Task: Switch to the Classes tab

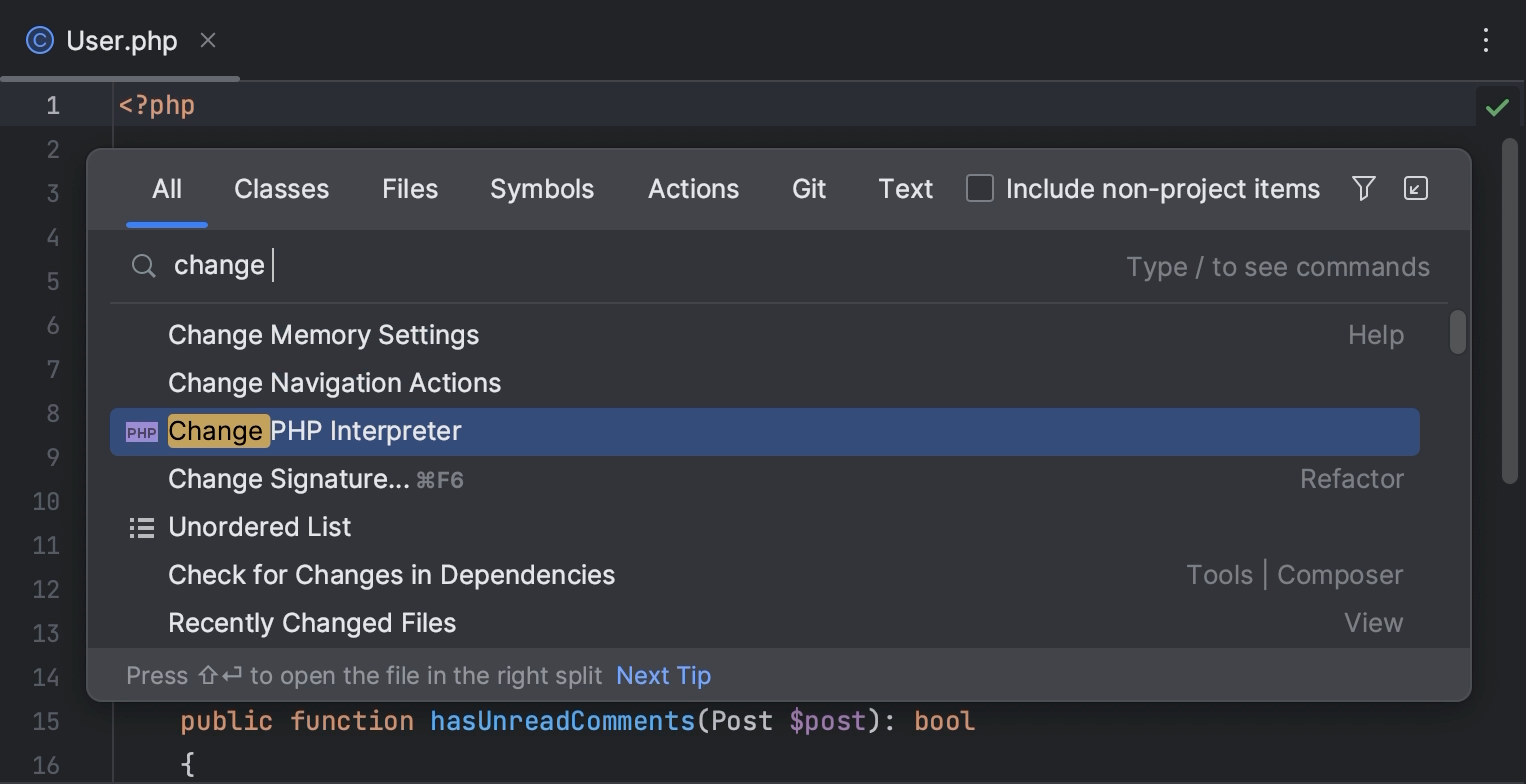Action: tap(281, 189)
